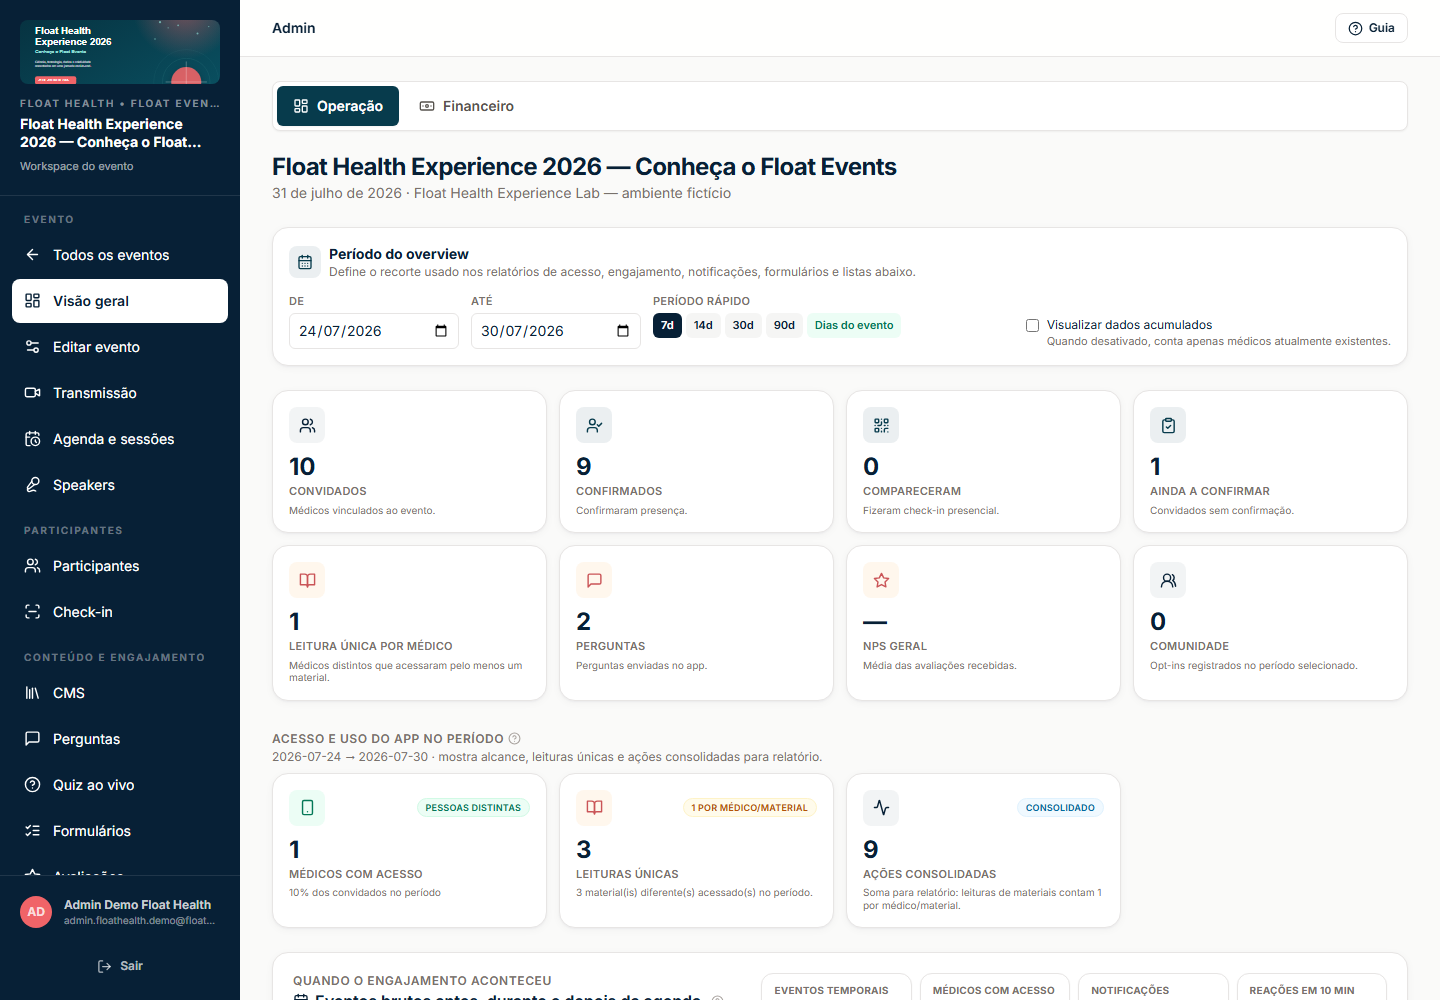Click the Leituras únicas book icon
The width and height of the screenshot is (1440, 1000).
(x=594, y=807)
